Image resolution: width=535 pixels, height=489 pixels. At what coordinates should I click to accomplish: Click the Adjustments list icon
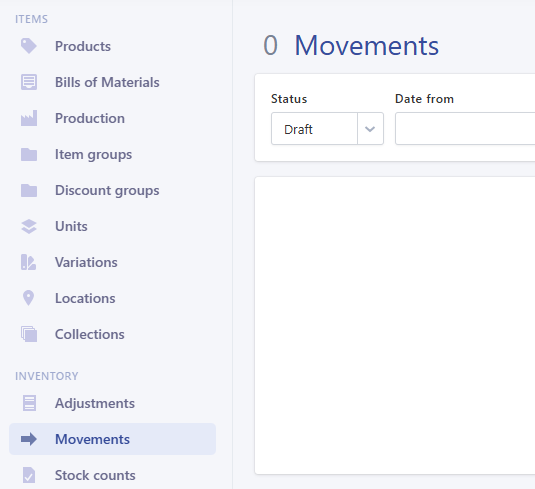click(x=29, y=403)
